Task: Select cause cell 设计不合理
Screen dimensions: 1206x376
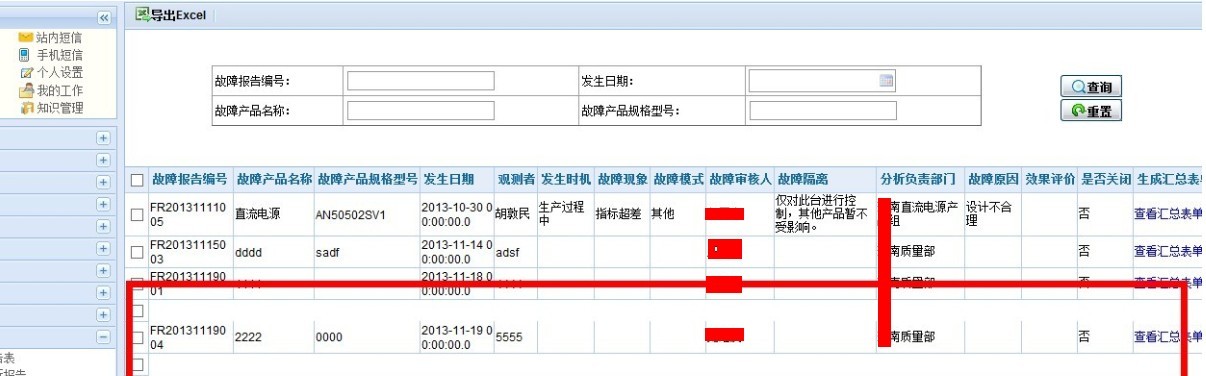Action: (x=991, y=213)
